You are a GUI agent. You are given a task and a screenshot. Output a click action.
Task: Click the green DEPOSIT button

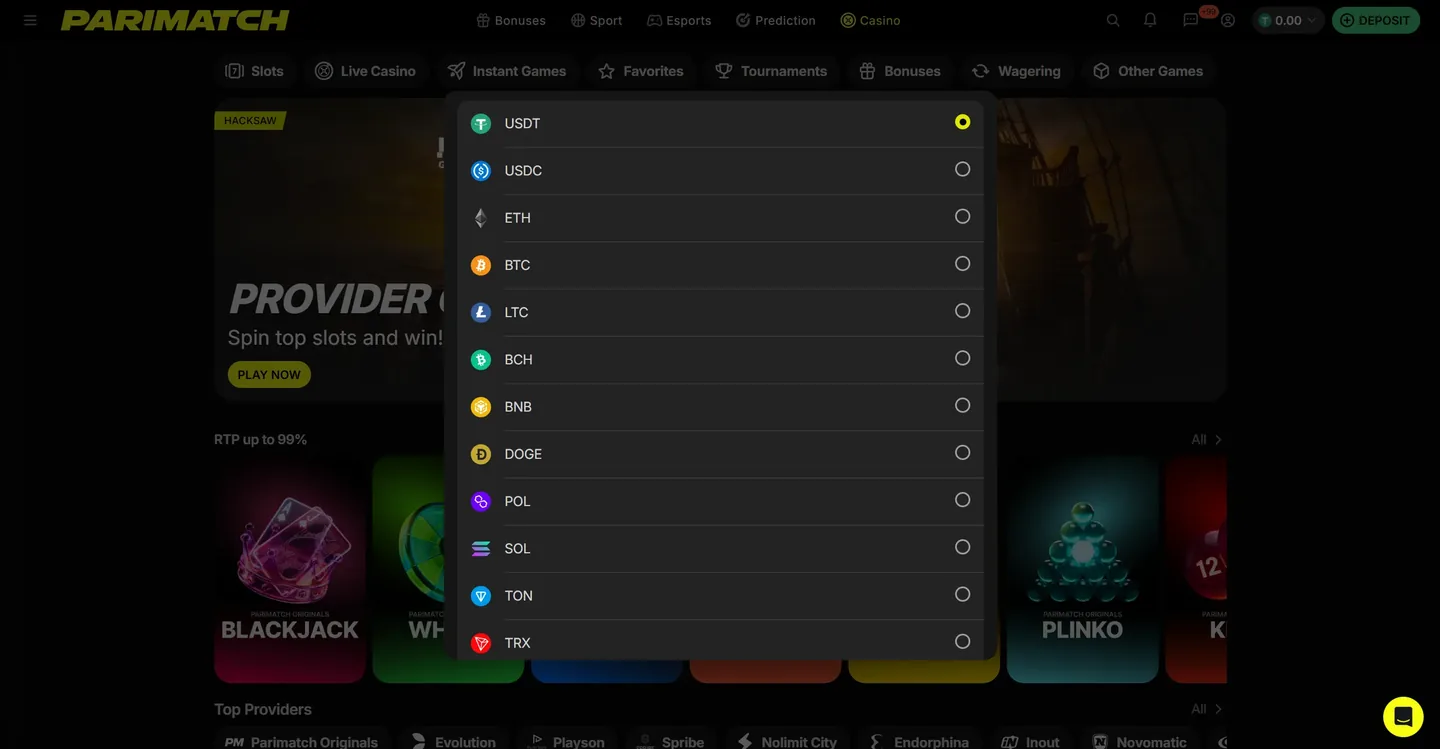point(1376,20)
